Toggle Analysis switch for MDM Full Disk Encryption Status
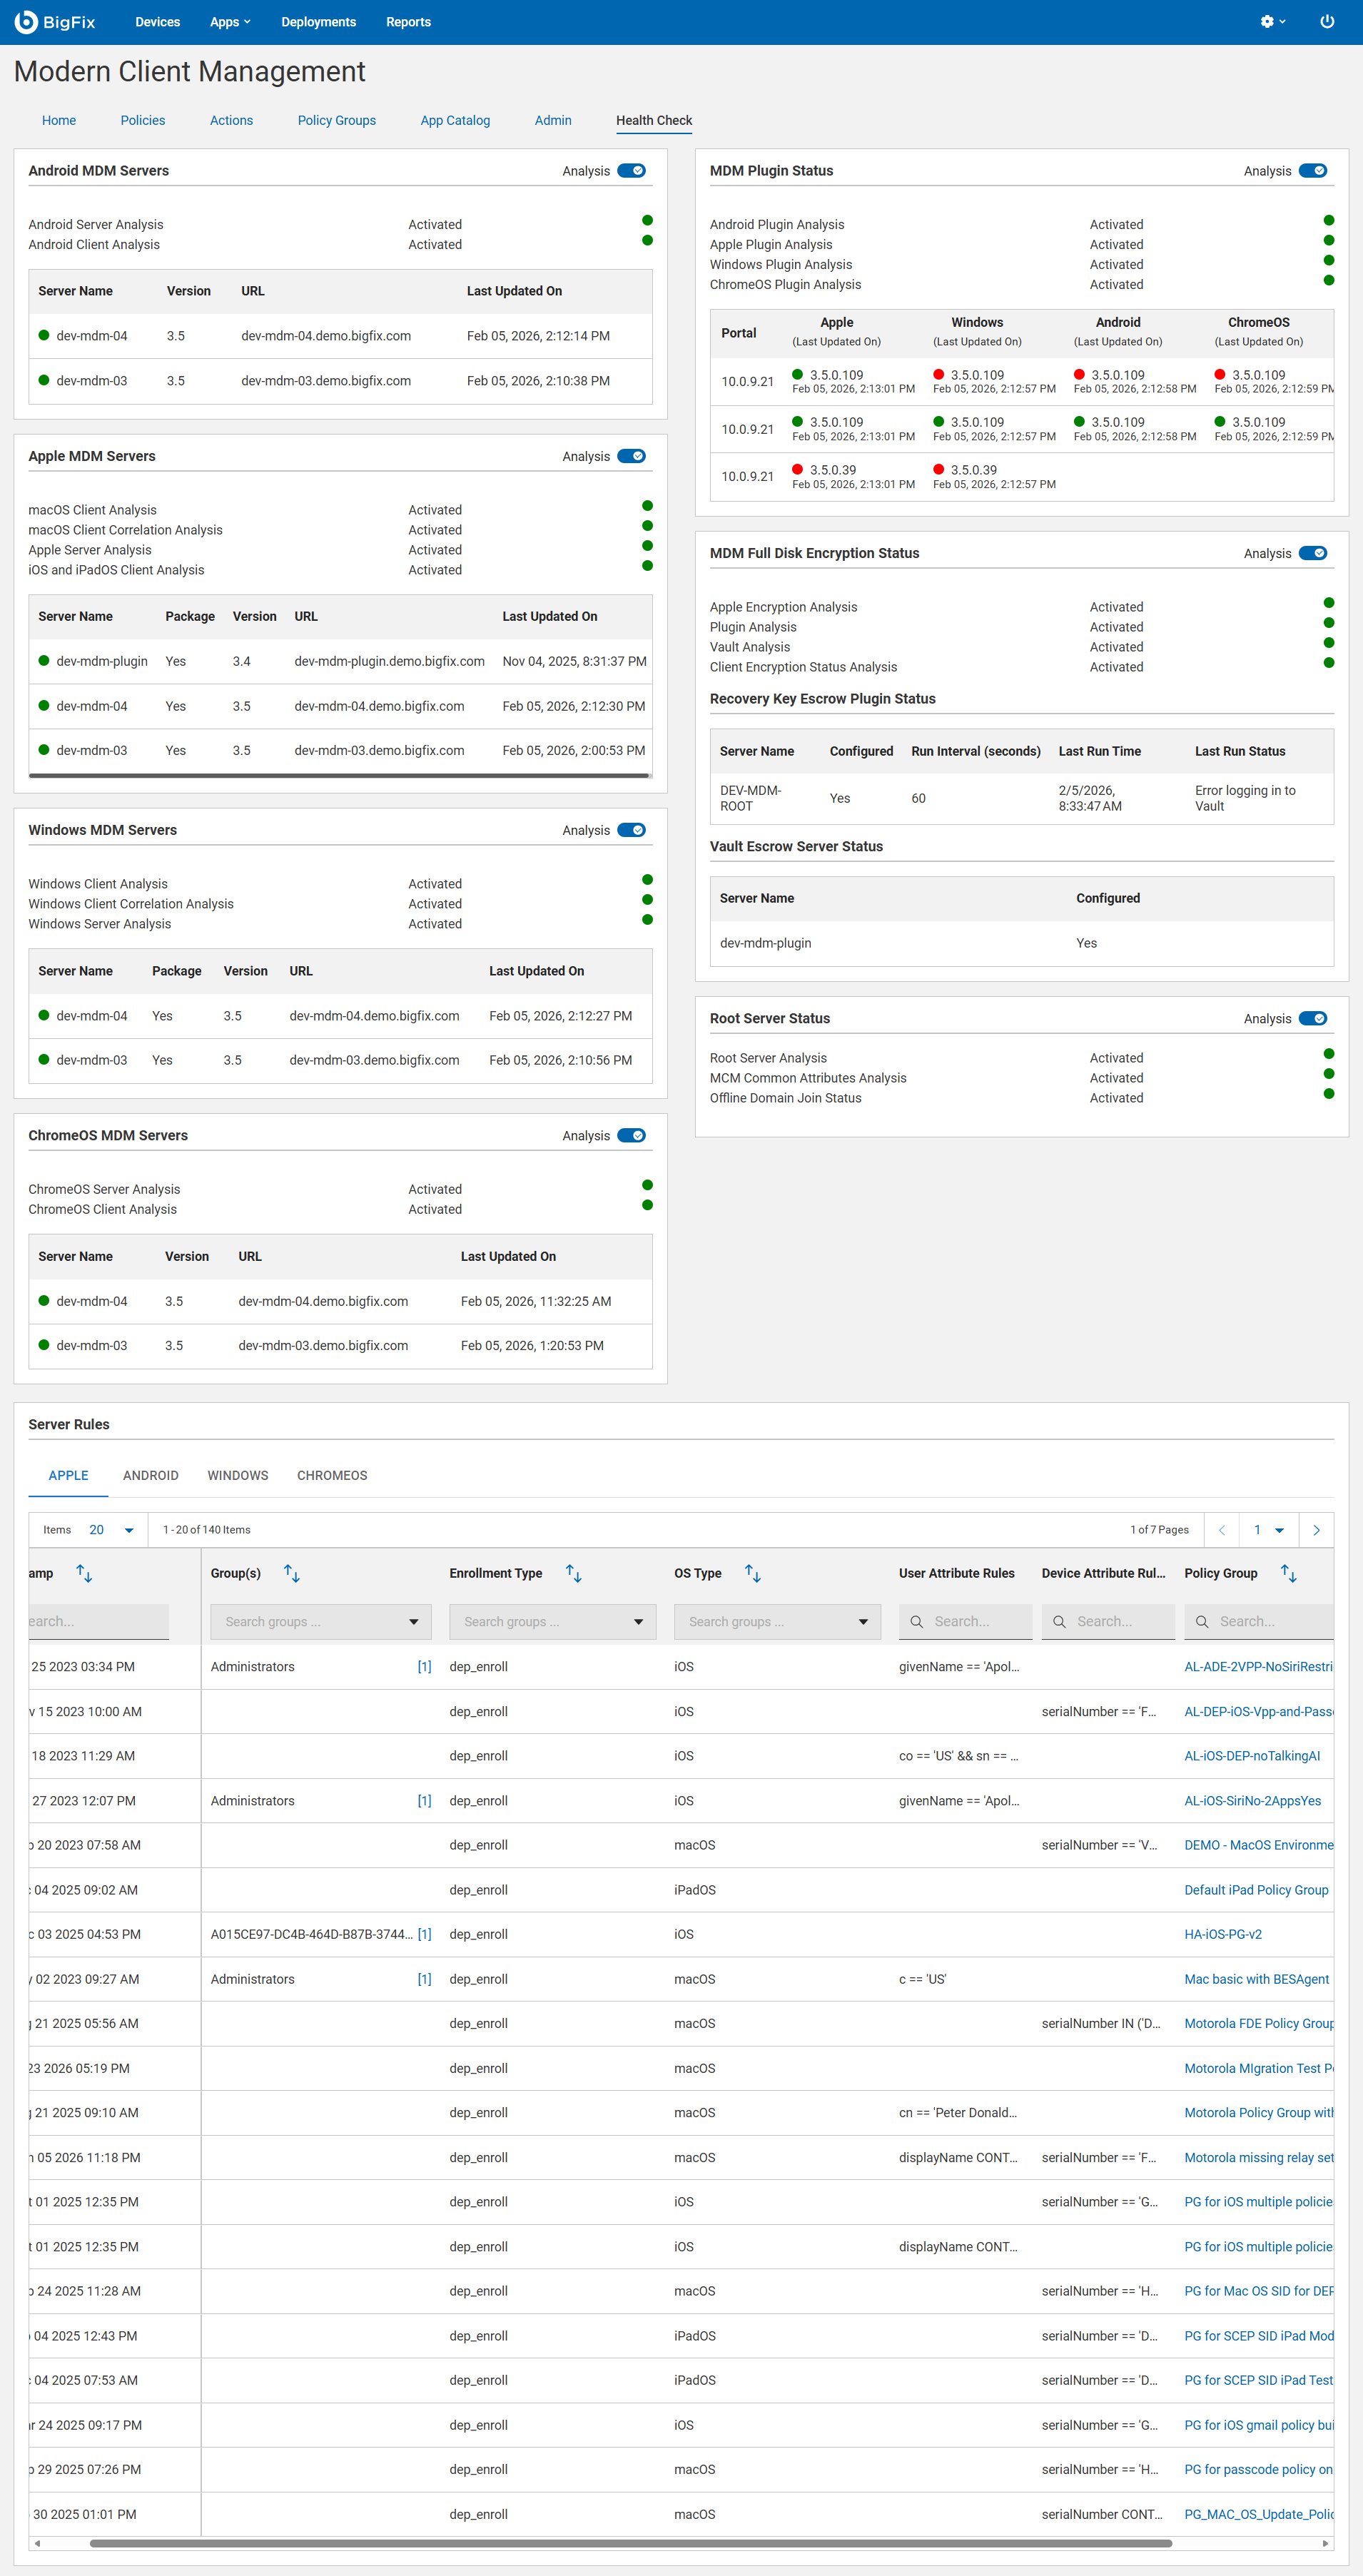This screenshot has width=1363, height=2576. (1313, 553)
